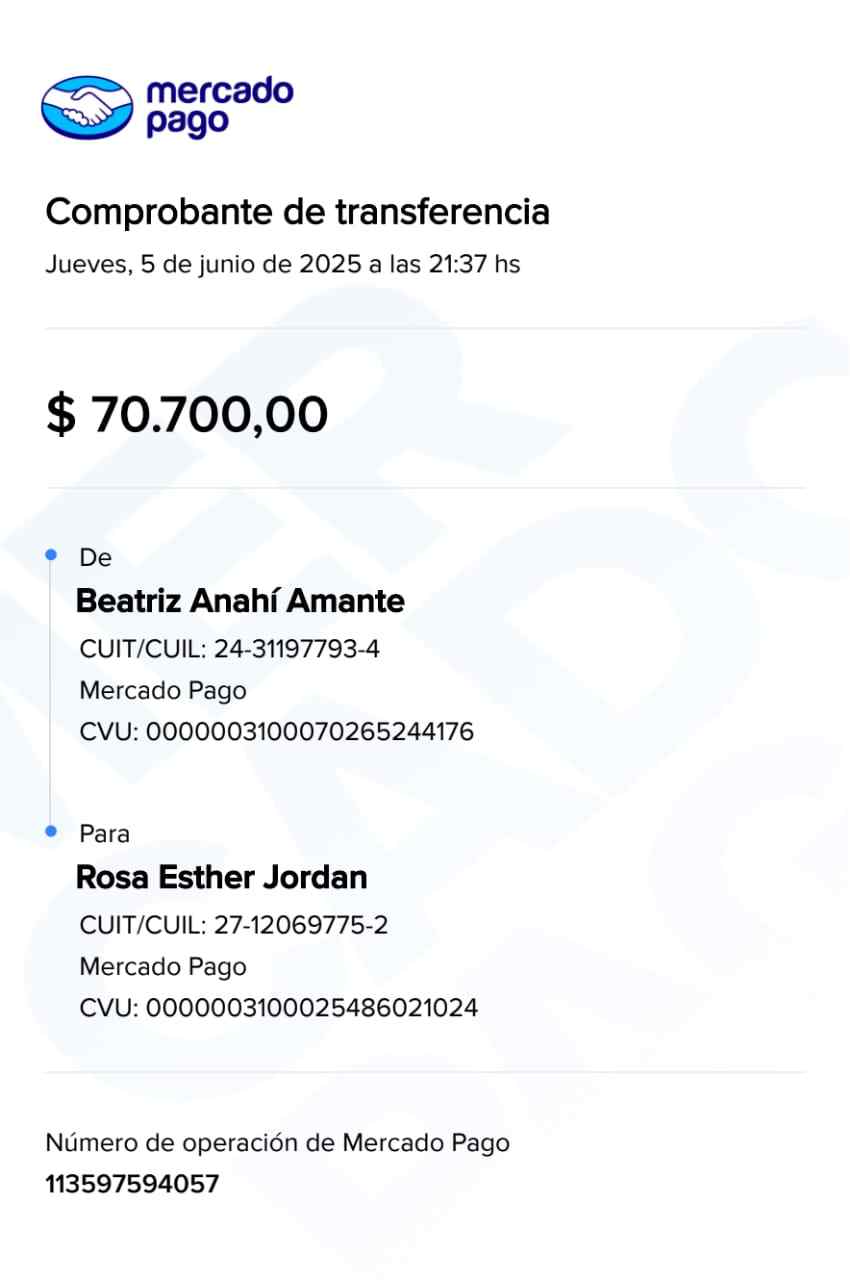The image size is (850, 1280).
Task: Click sender name Beatriz Anahí Amante
Action: click(x=240, y=601)
